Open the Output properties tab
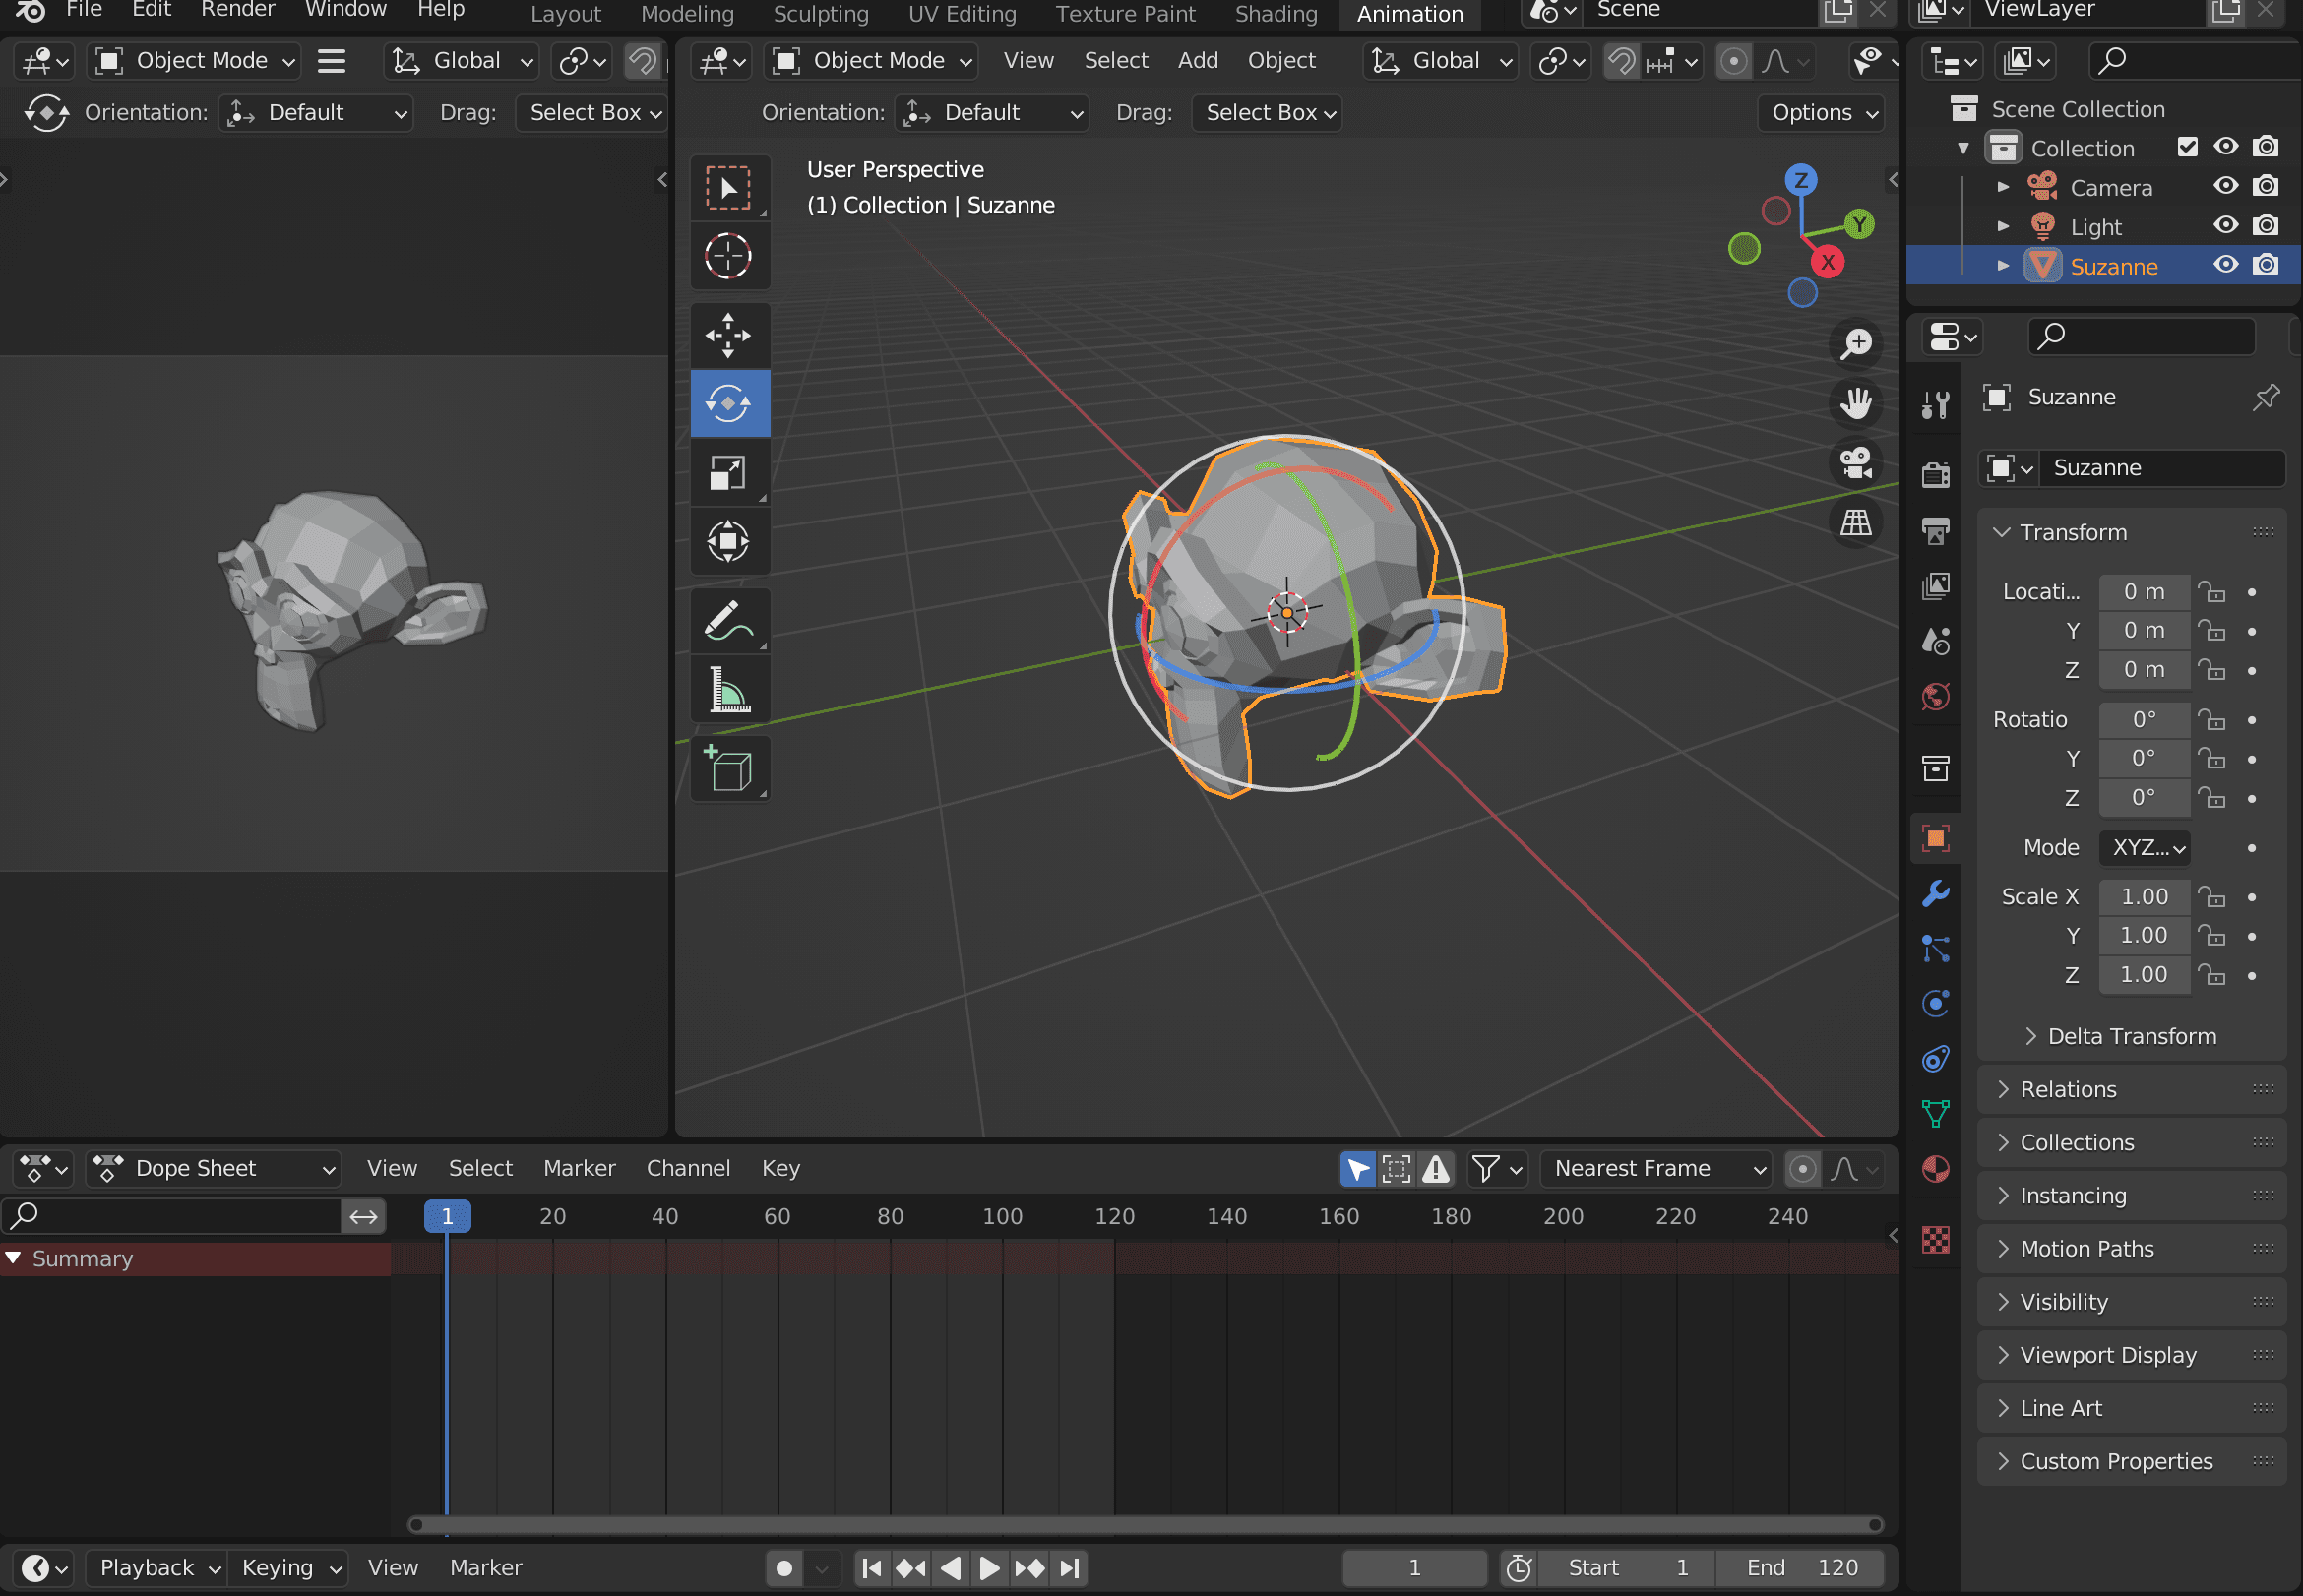 point(1936,530)
